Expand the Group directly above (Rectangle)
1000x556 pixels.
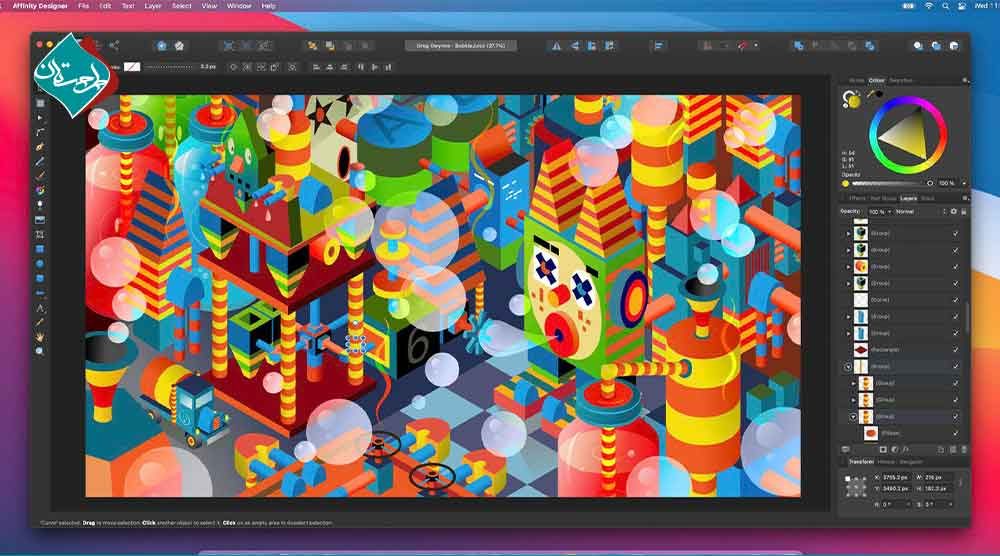pyautogui.click(x=848, y=333)
